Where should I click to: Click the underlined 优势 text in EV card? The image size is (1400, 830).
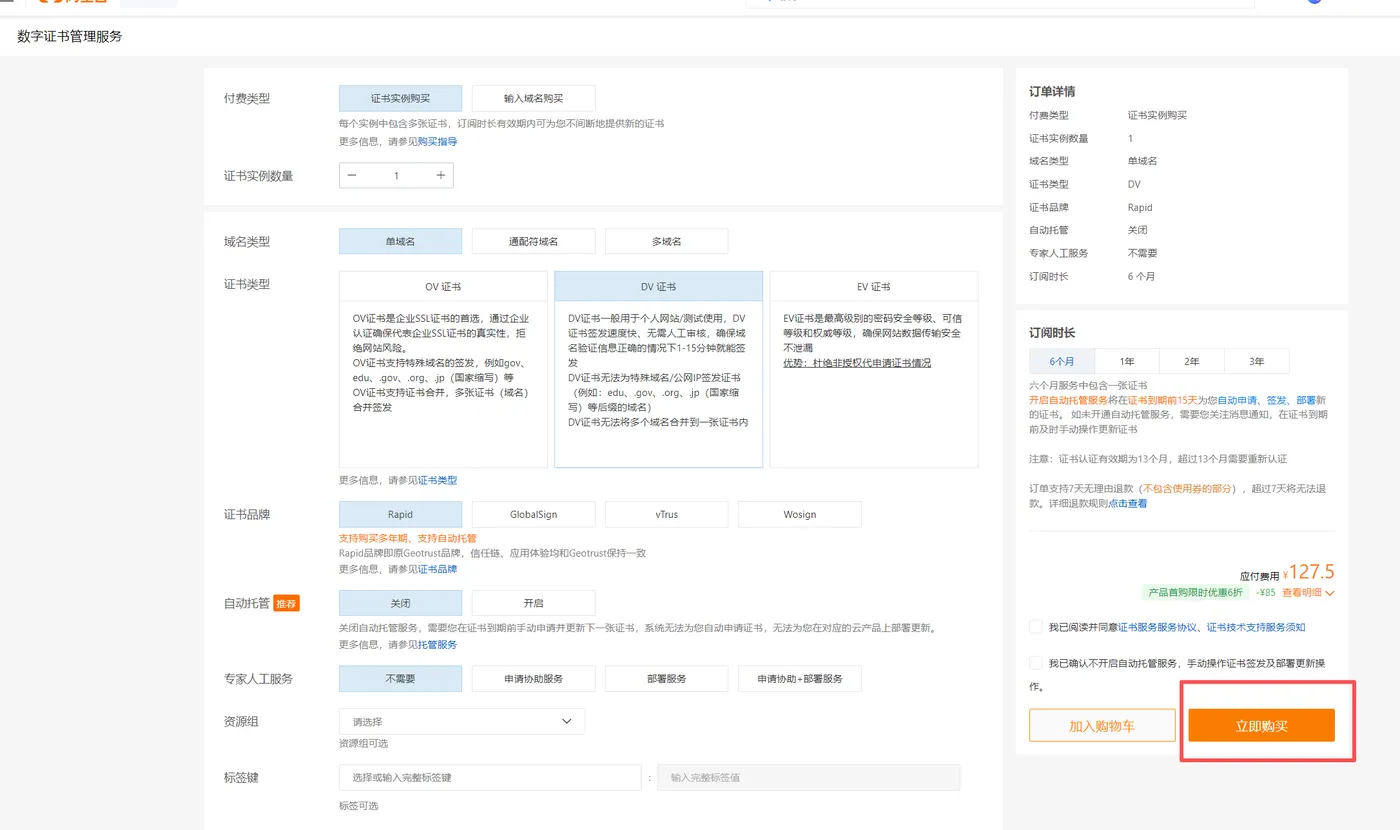tap(857, 363)
